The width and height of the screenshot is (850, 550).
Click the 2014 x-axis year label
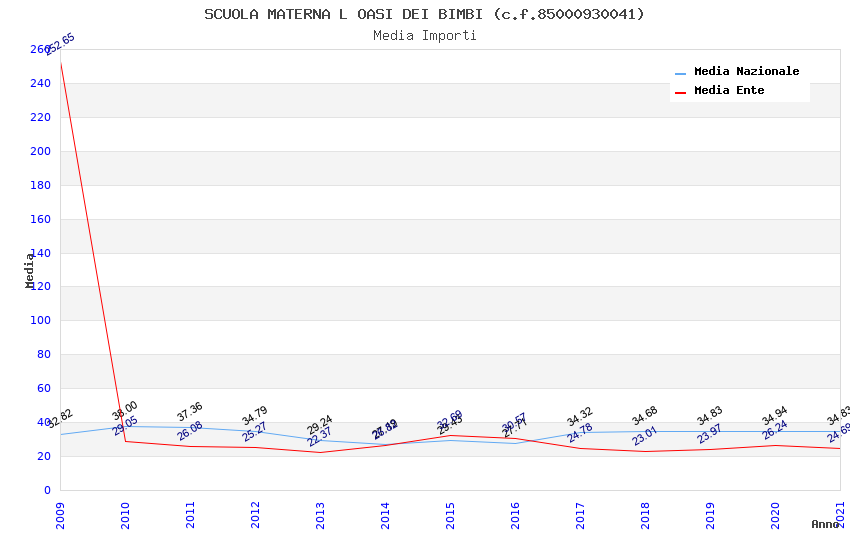tap(385, 515)
